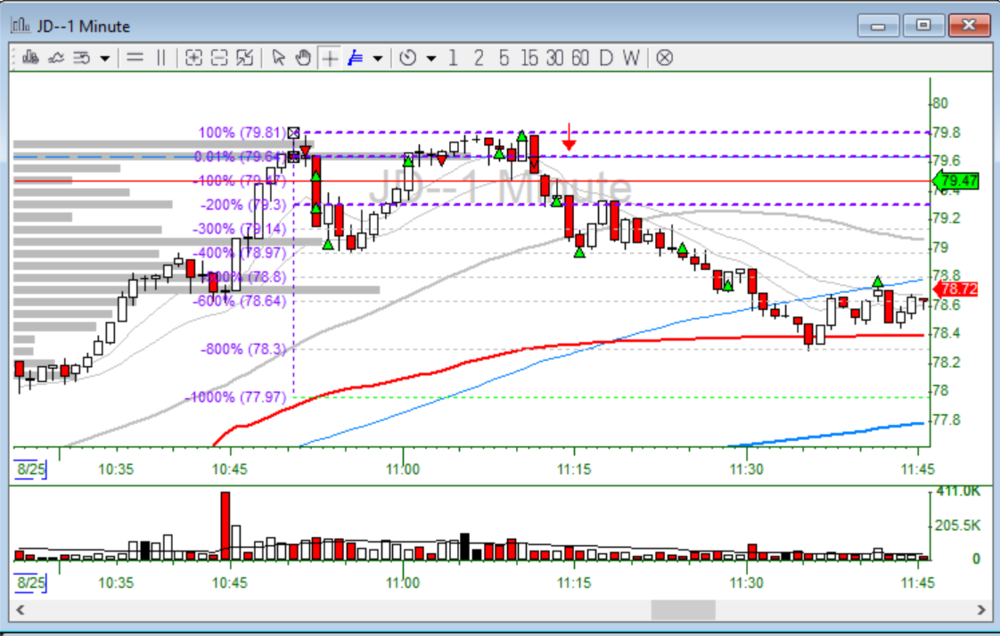Switch to the Daily (D) timeframe
Screen dimensions: 1000x636
605,58
